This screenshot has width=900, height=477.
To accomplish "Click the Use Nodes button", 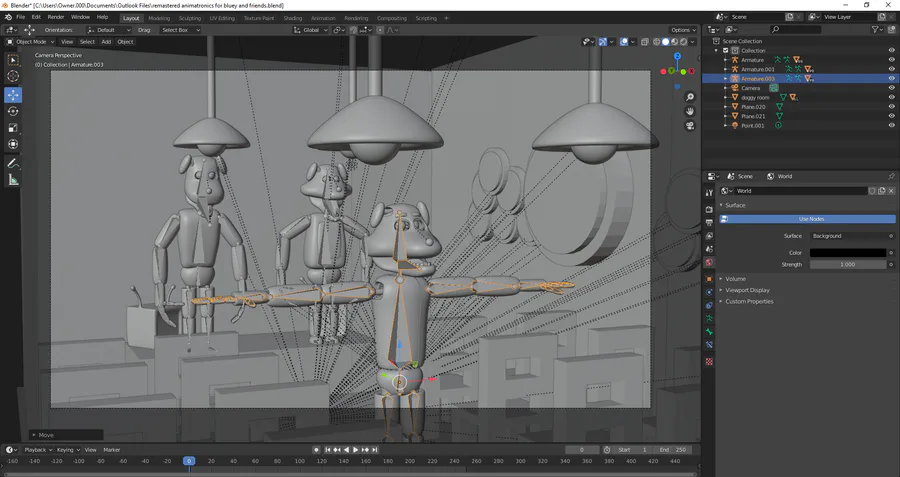I will tap(808, 219).
